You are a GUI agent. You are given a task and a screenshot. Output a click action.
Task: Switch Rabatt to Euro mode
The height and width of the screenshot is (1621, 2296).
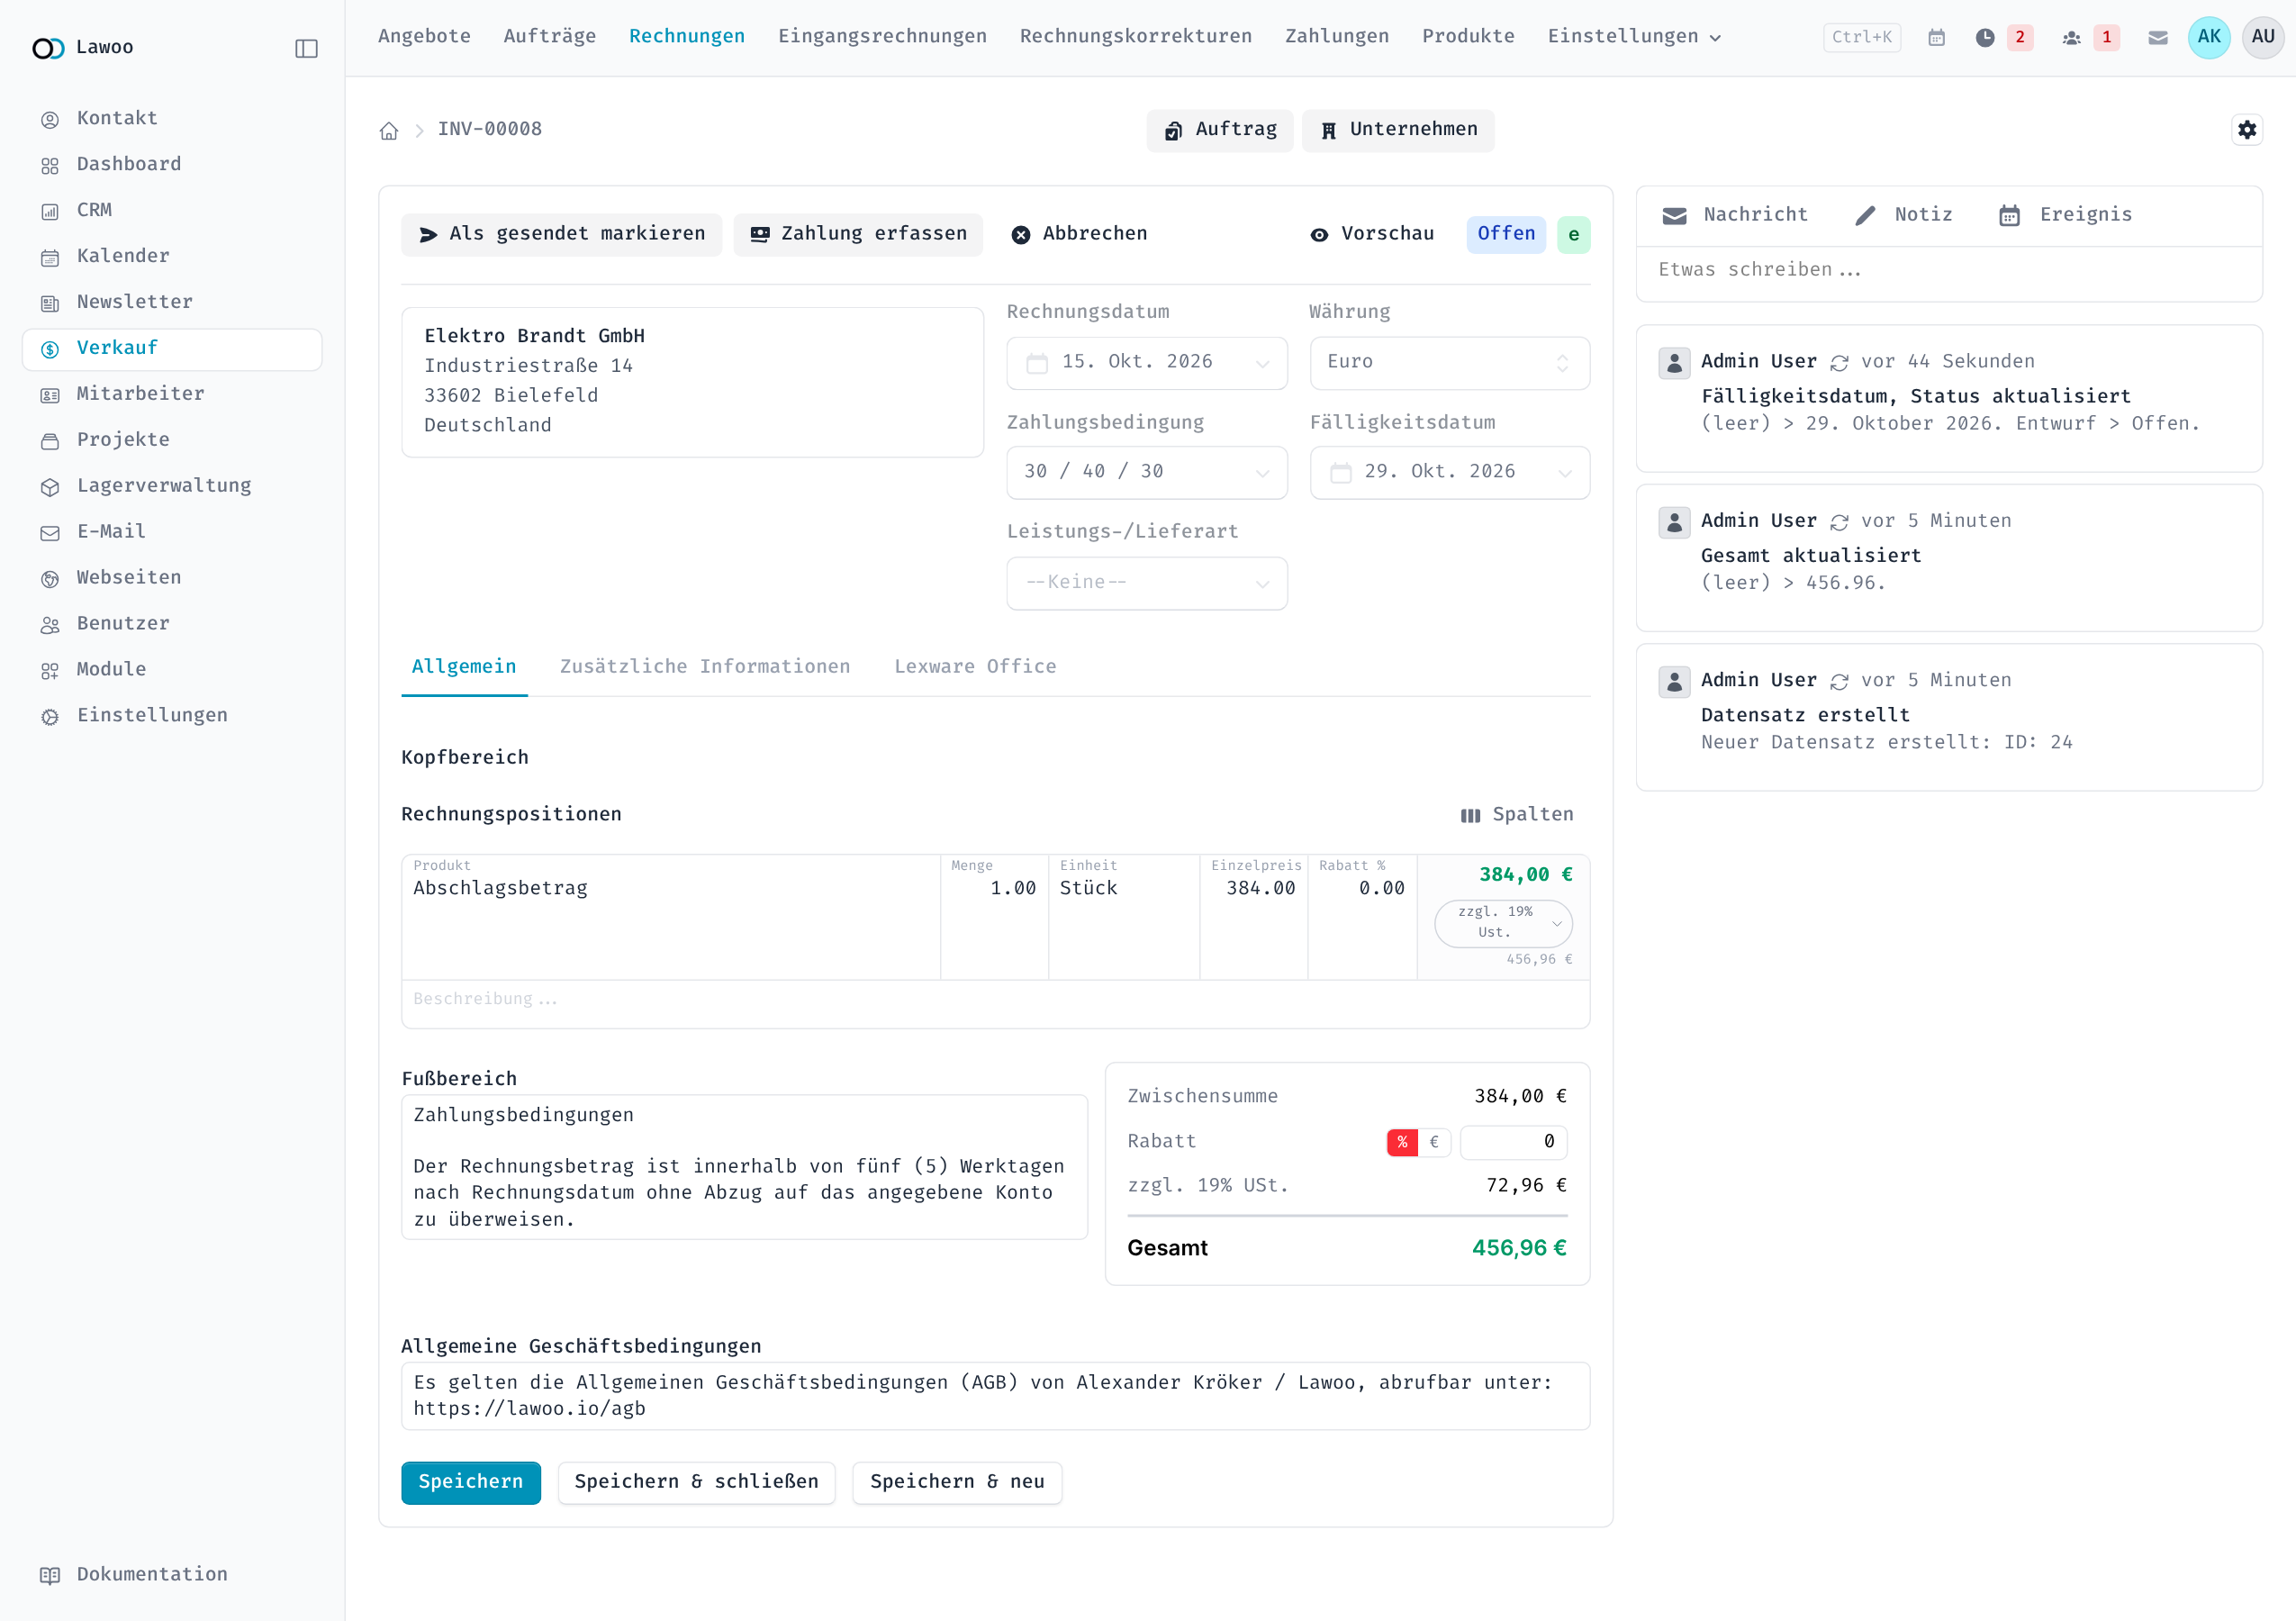click(1434, 1142)
